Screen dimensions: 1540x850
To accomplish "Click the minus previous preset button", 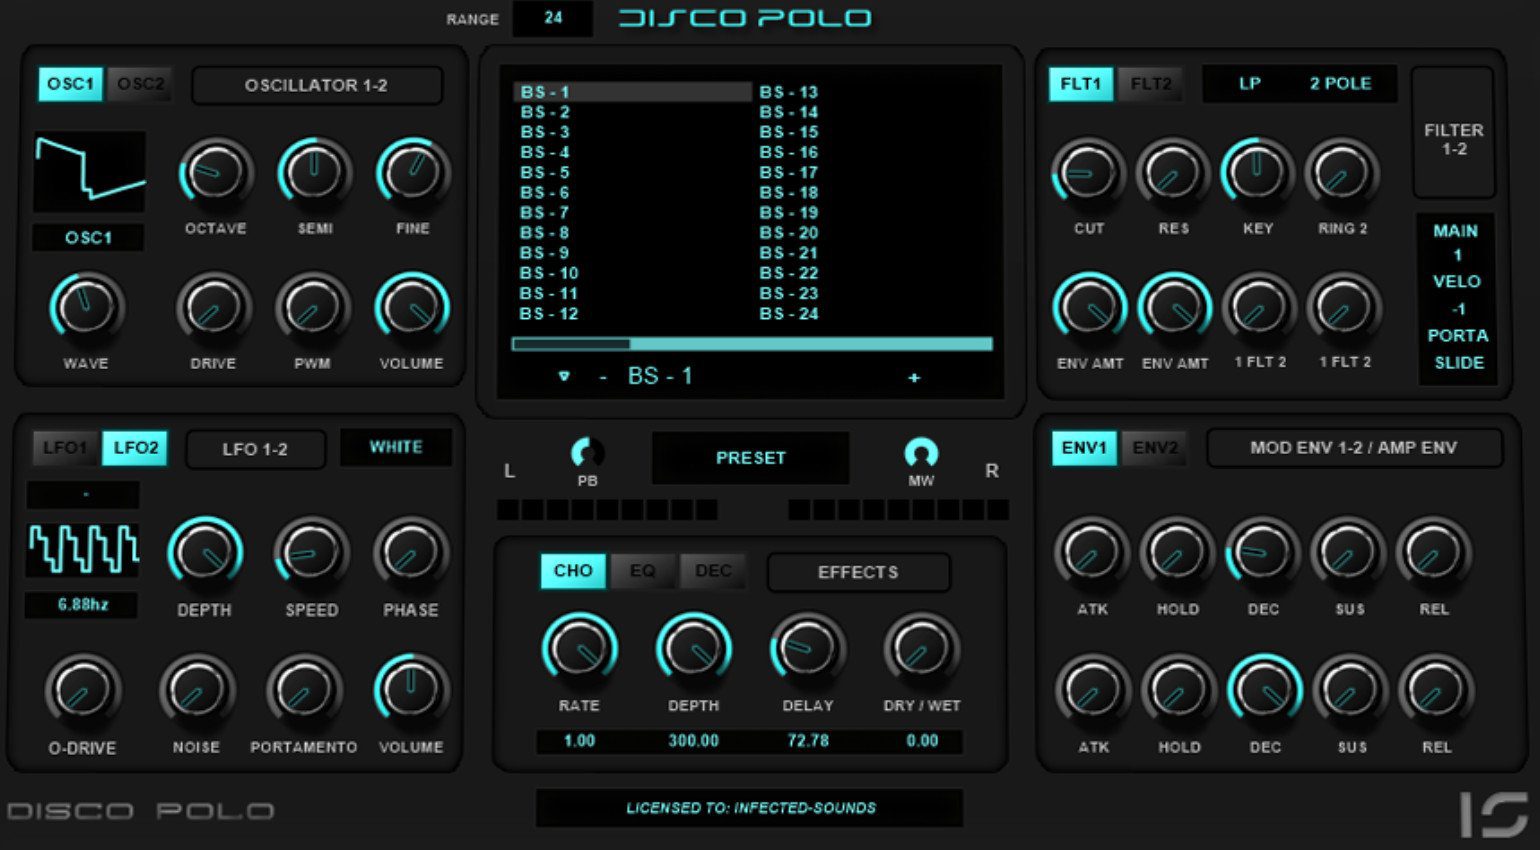I will pos(603,377).
